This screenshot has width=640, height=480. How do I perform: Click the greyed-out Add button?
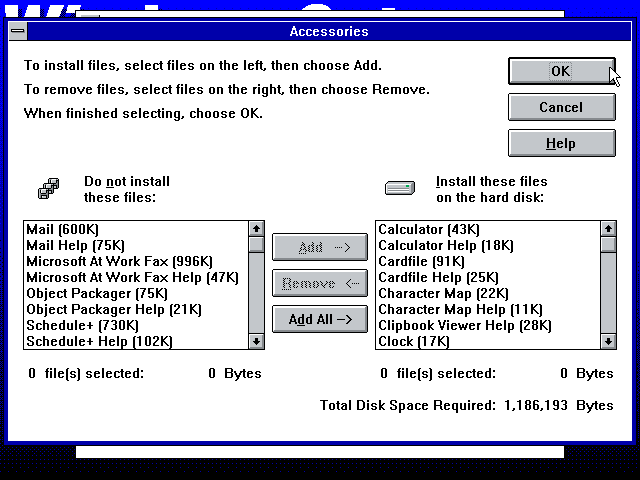(x=320, y=247)
